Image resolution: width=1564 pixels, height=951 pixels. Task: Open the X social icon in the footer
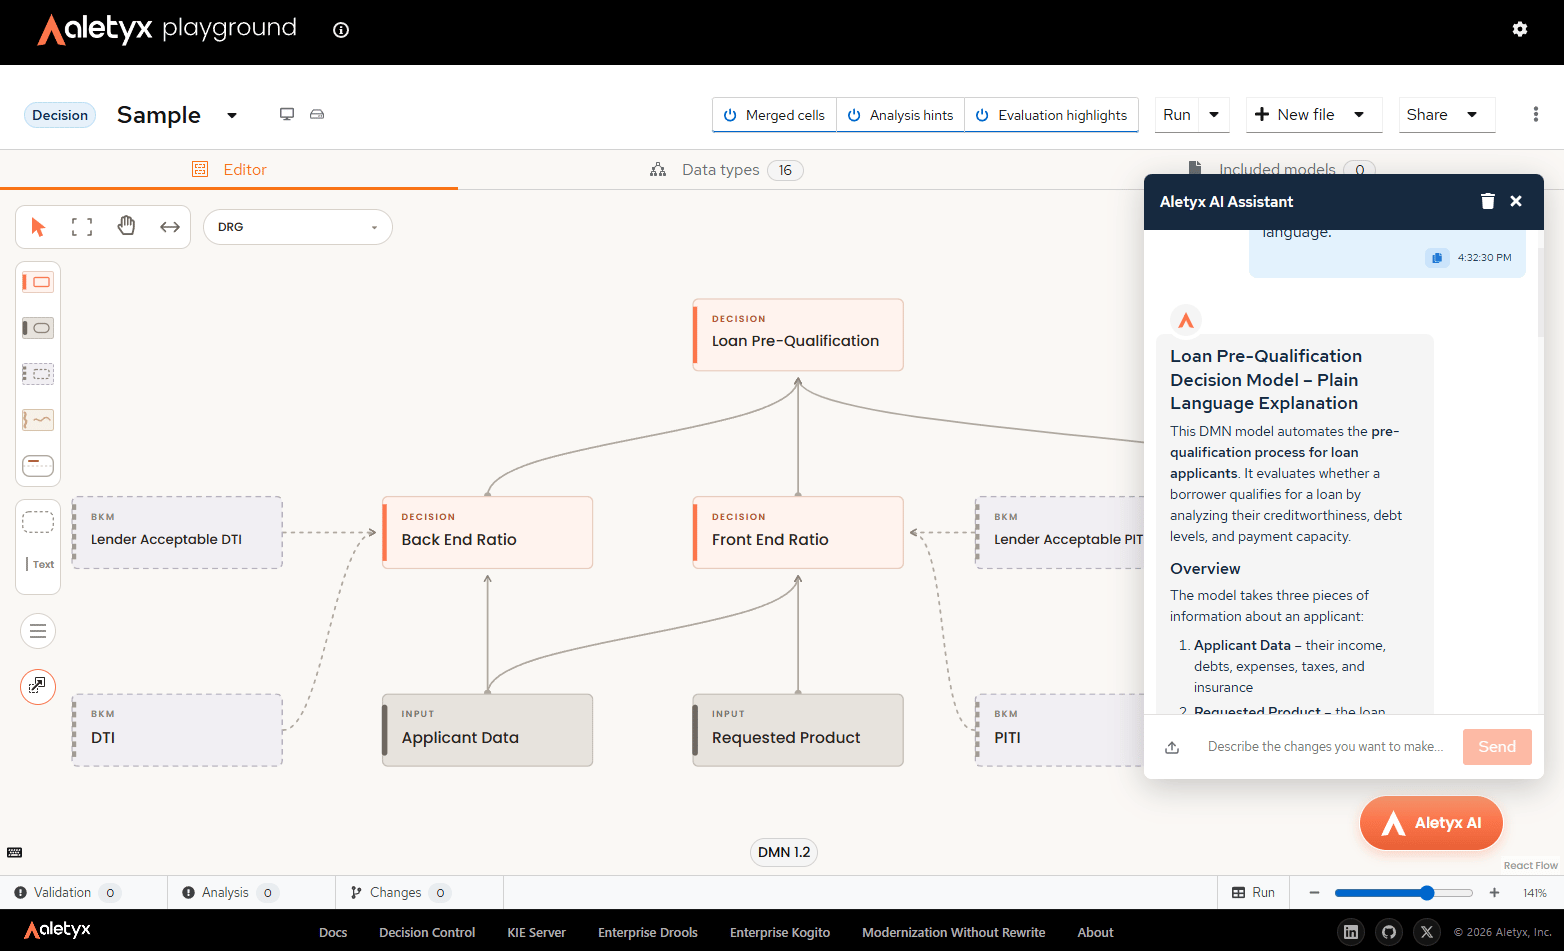(x=1427, y=932)
